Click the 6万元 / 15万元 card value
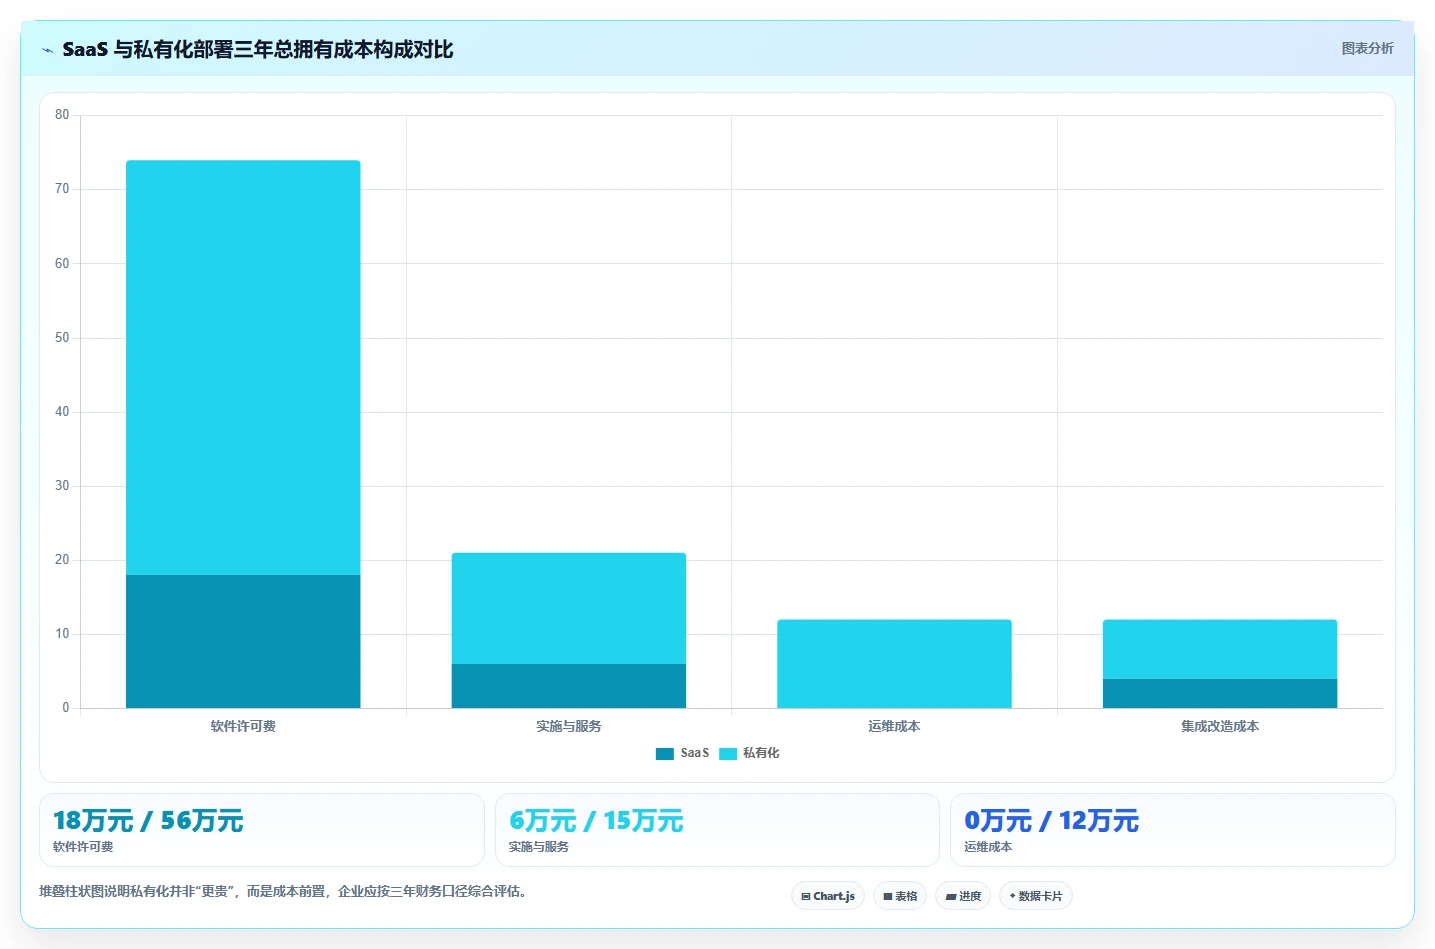This screenshot has height=949, width=1435. 596,821
